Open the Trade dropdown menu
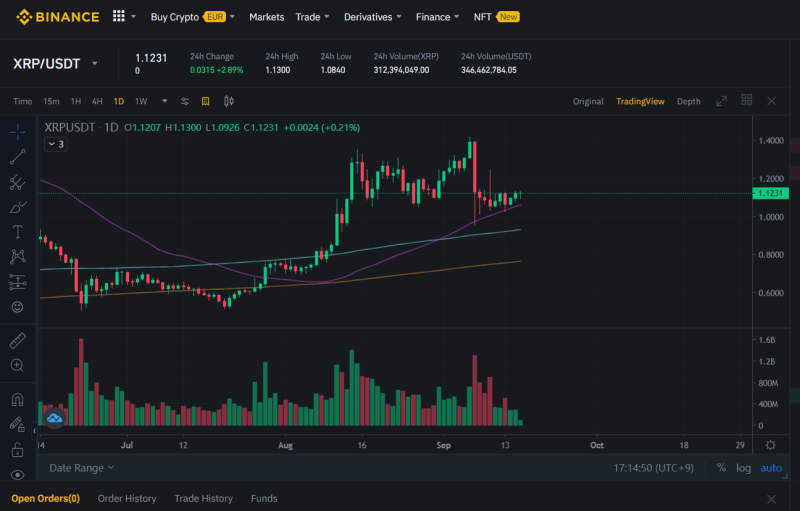800x511 pixels. coord(312,17)
